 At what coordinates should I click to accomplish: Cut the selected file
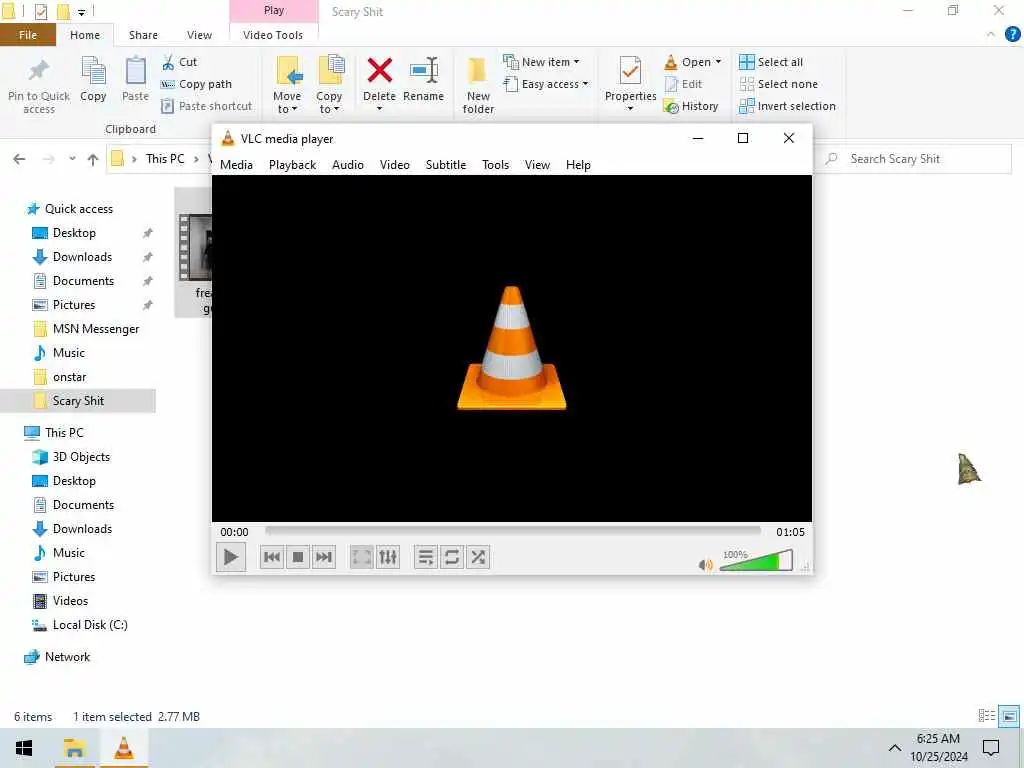(x=180, y=62)
